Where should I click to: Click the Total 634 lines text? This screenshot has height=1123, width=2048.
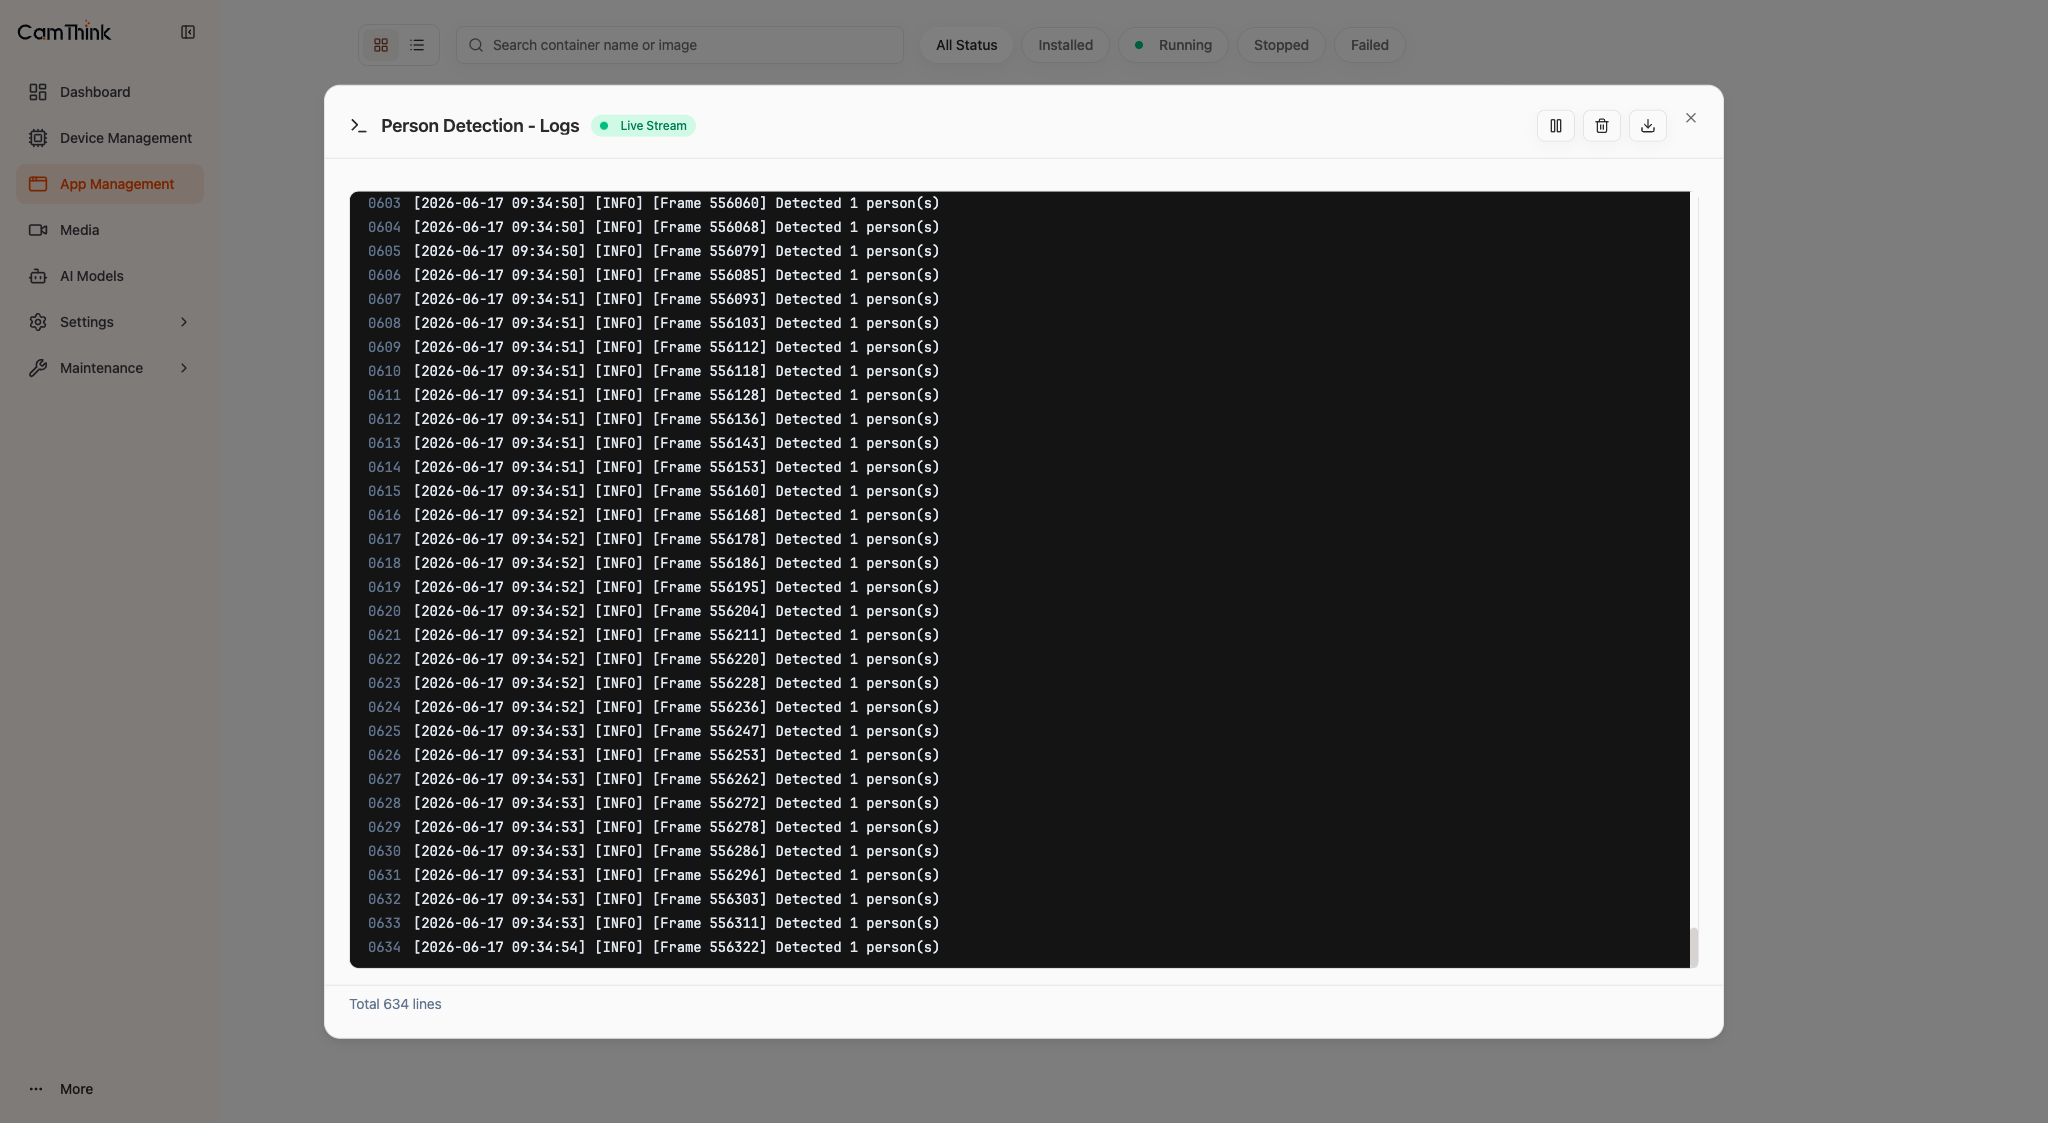395,1004
